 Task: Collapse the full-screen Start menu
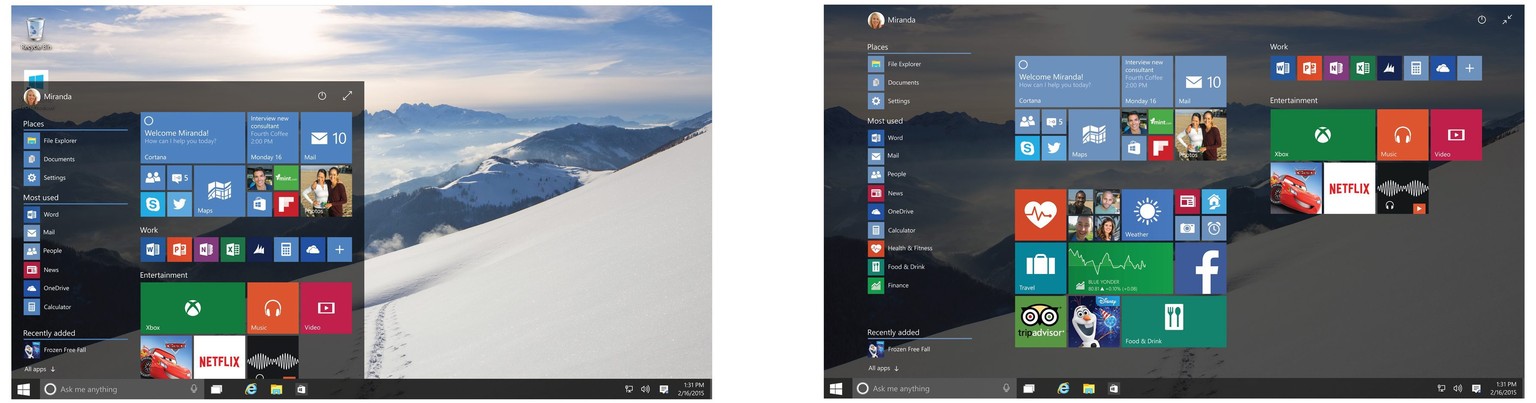[1506, 20]
